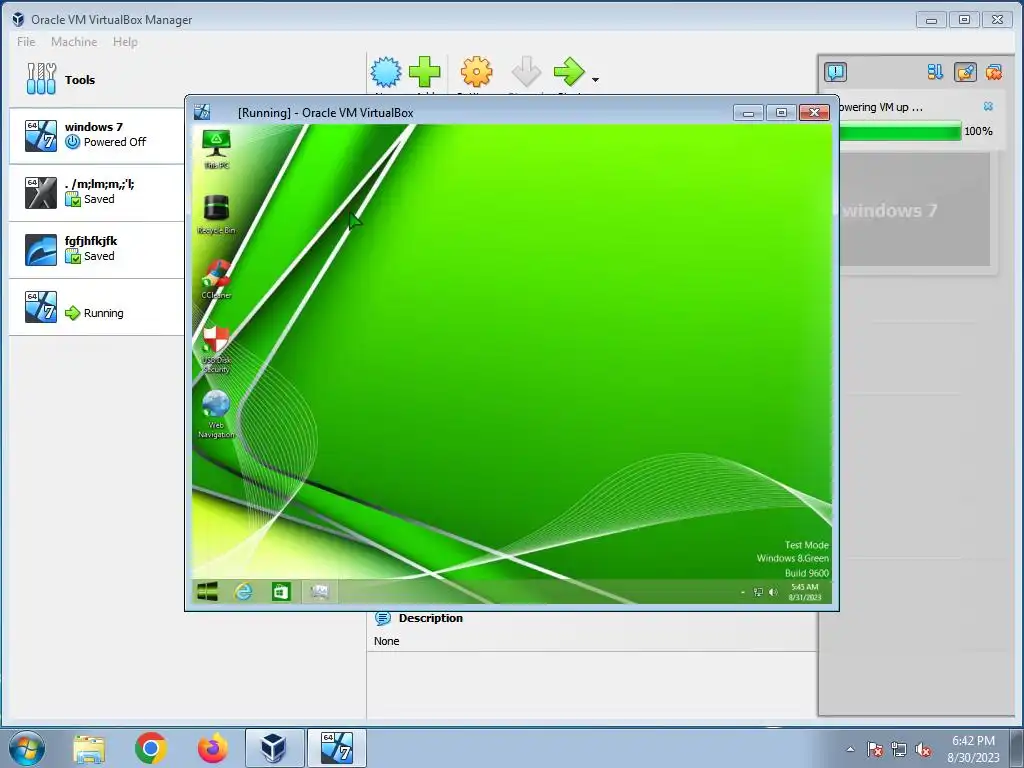This screenshot has height=768, width=1024.
Task: Switch to VirtualBox Manager taskbar button
Action: (274, 748)
